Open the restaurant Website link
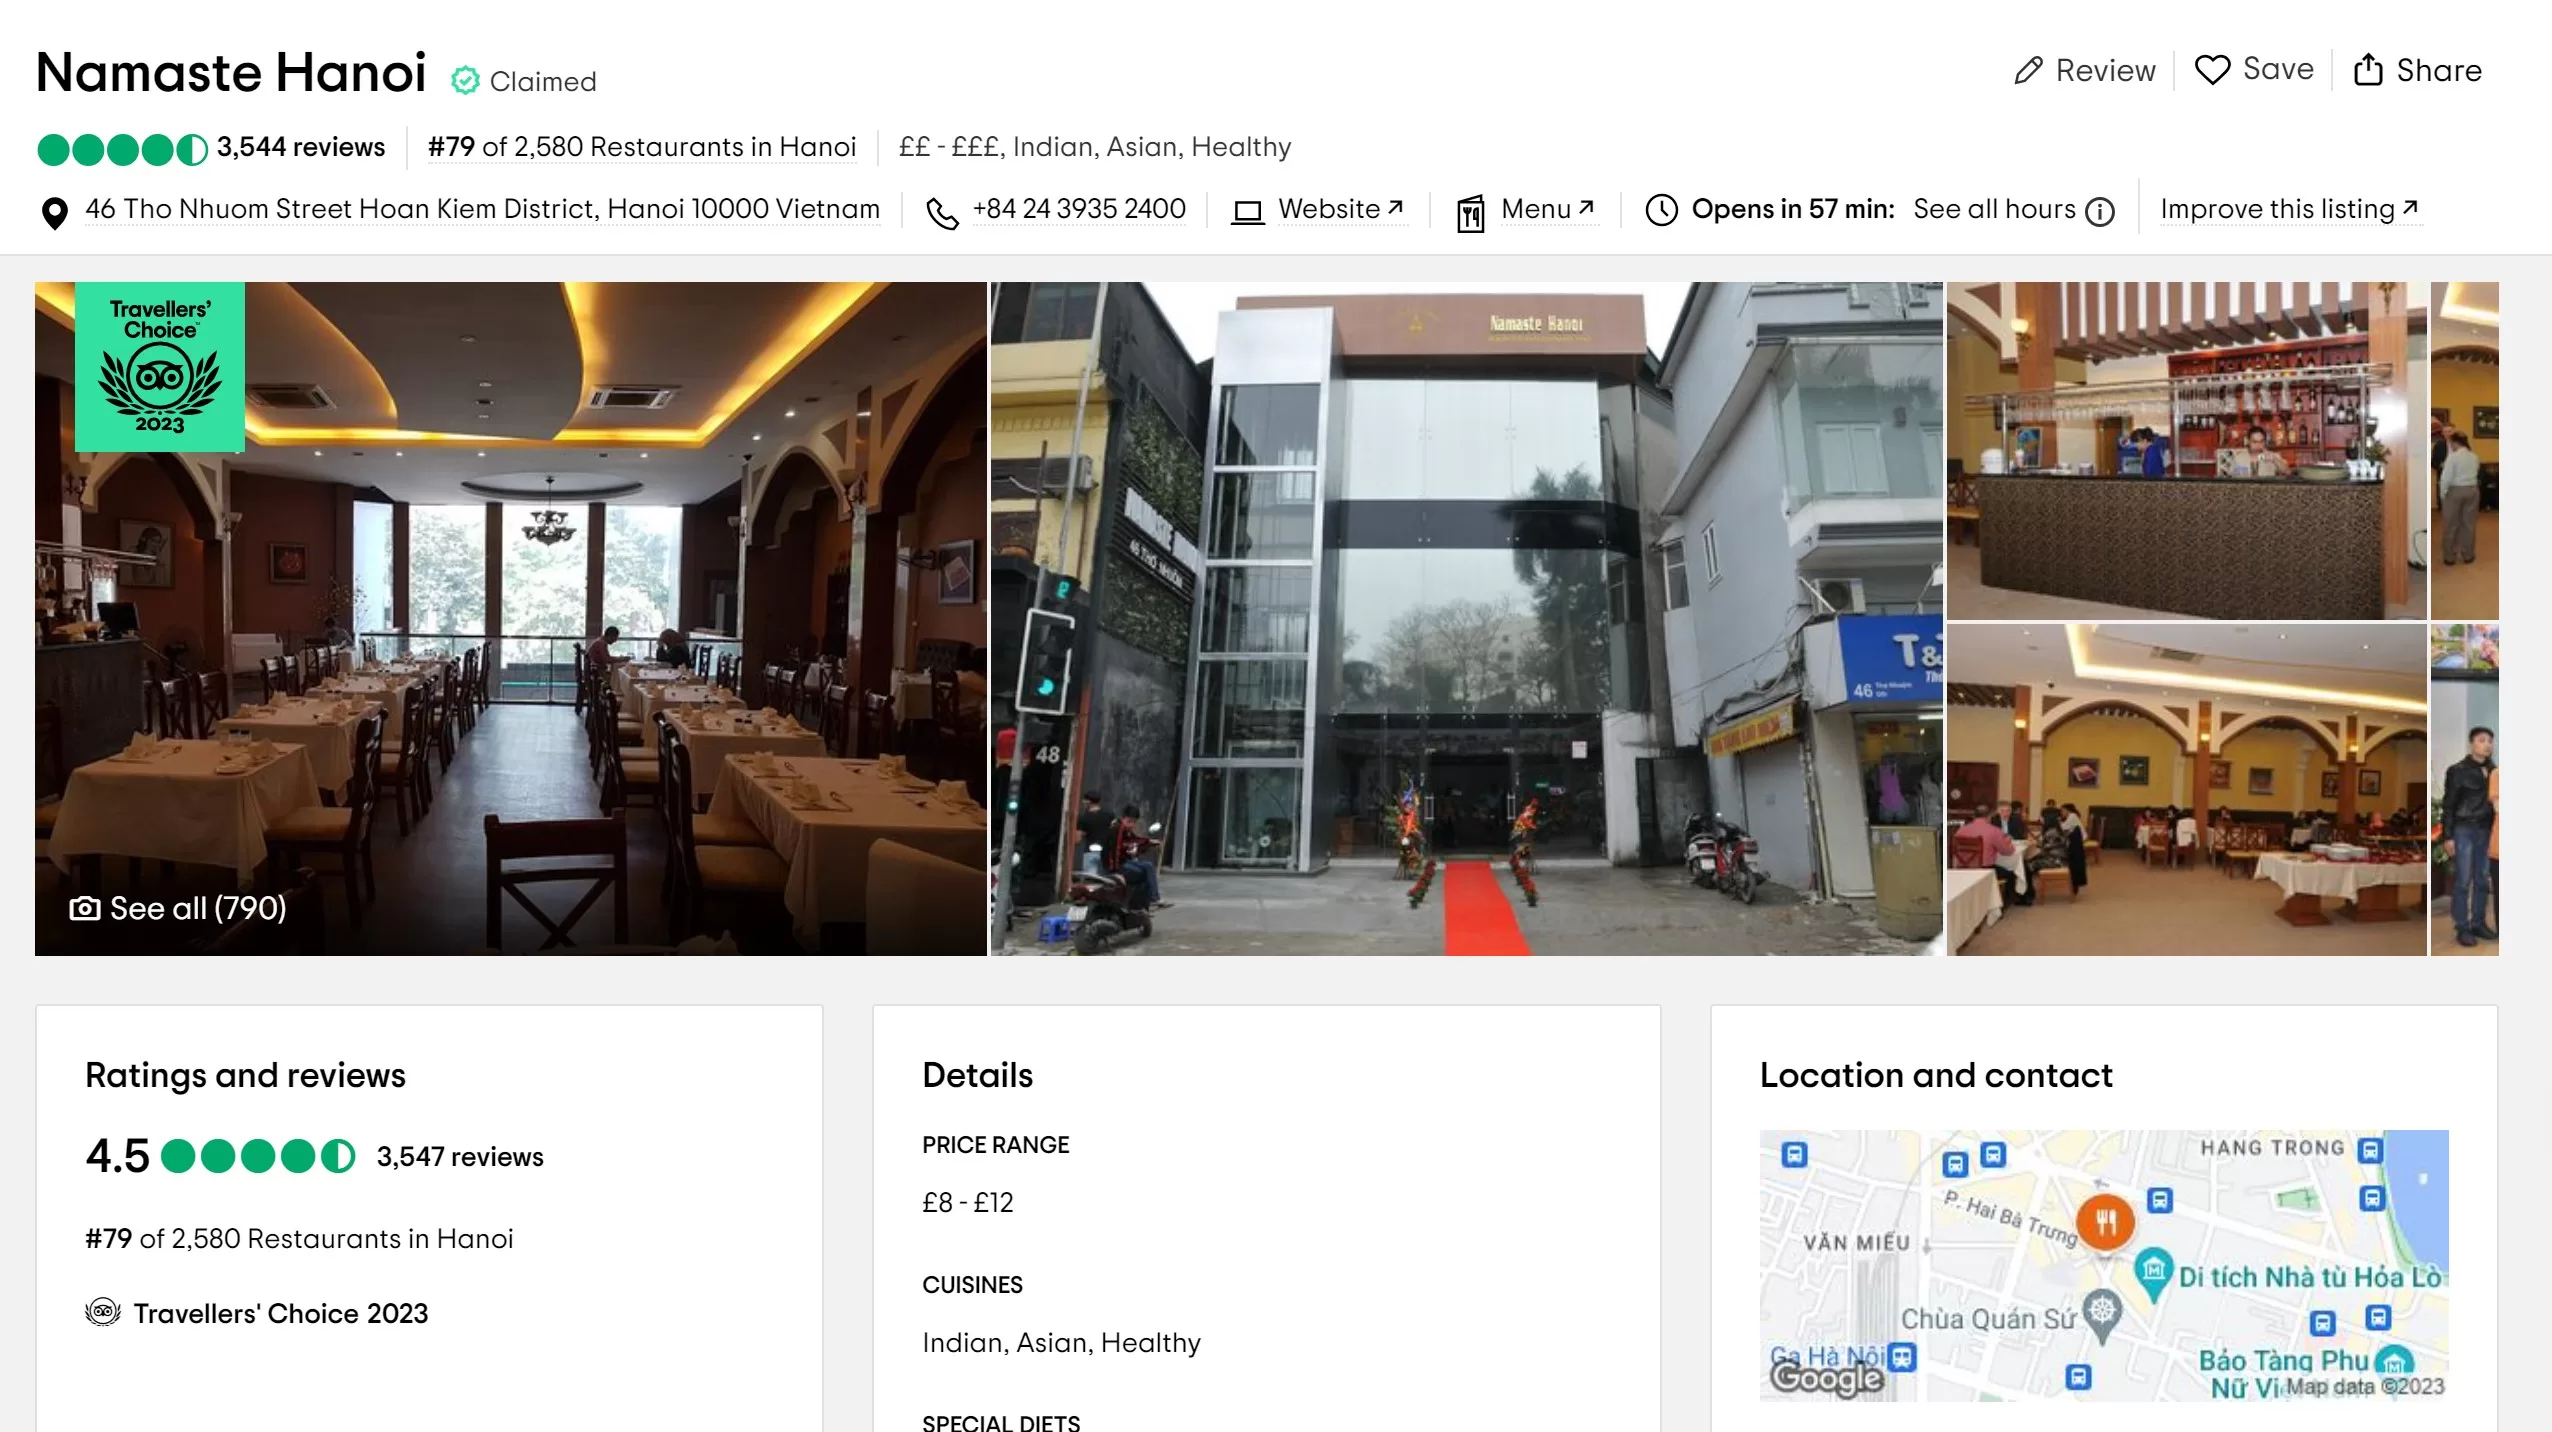The image size is (2552, 1432). pos(1340,209)
